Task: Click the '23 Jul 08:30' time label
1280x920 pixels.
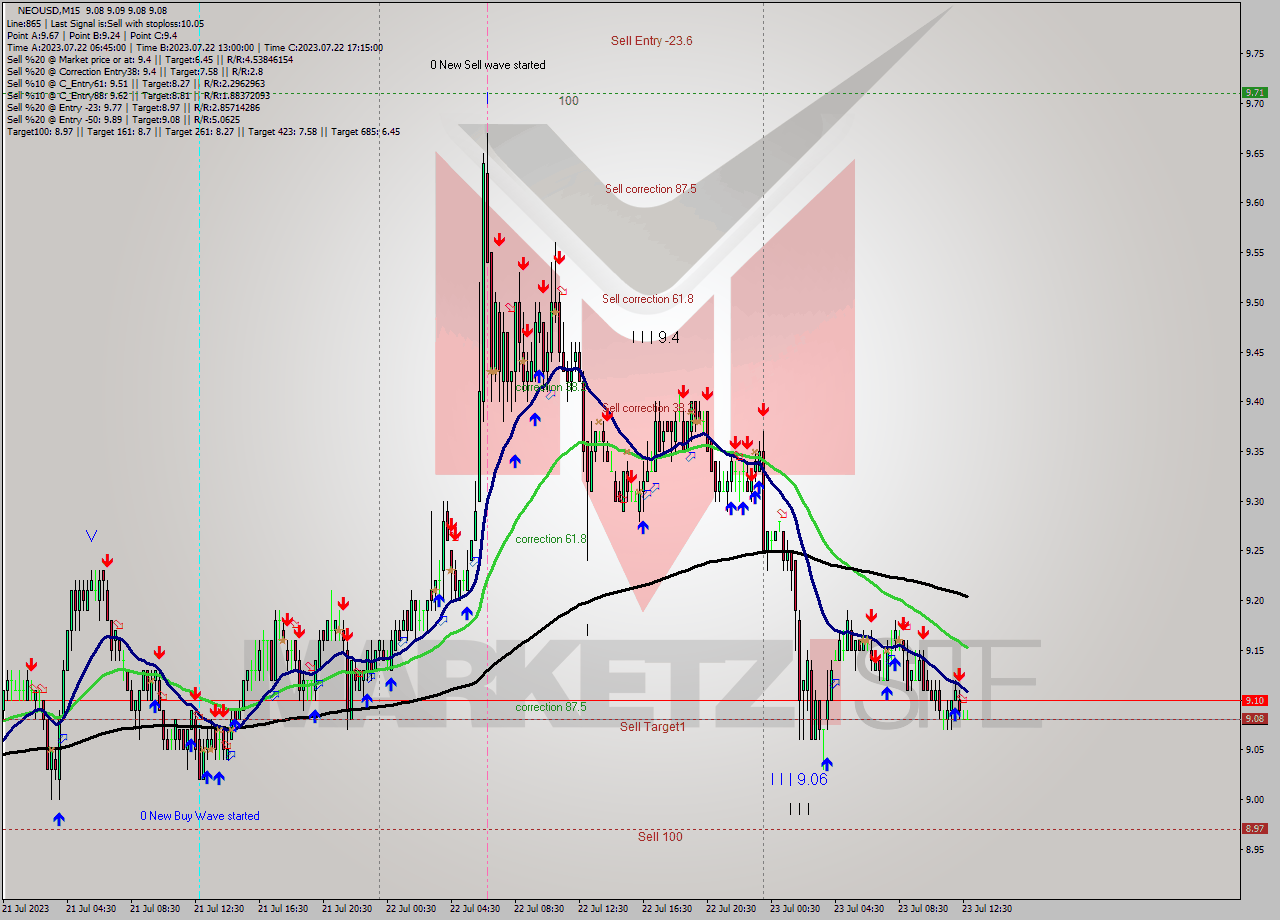Action: pyautogui.click(x=923, y=909)
